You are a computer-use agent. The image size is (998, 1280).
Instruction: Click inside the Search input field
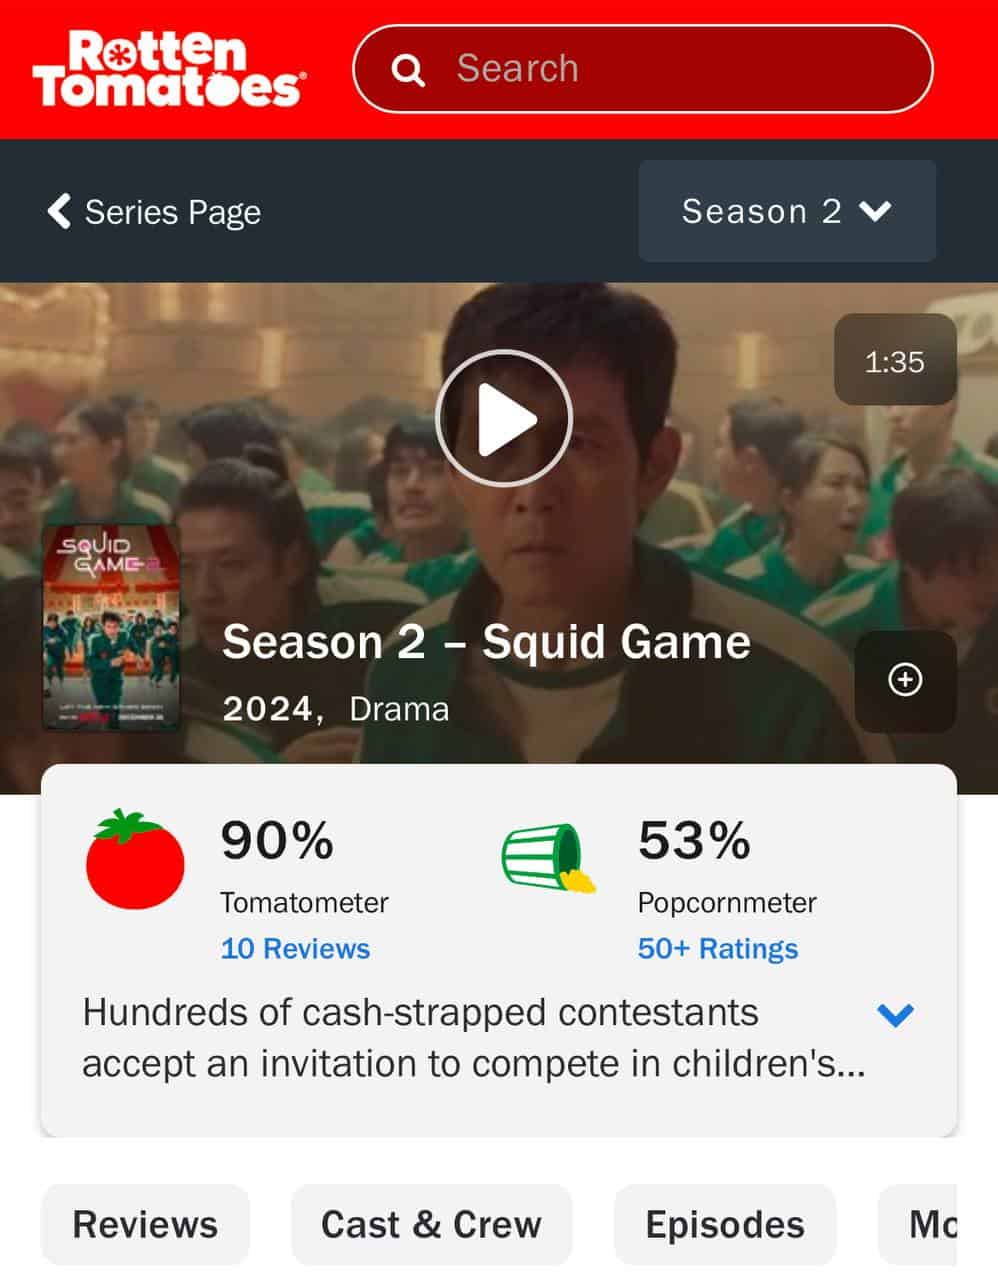coord(643,69)
